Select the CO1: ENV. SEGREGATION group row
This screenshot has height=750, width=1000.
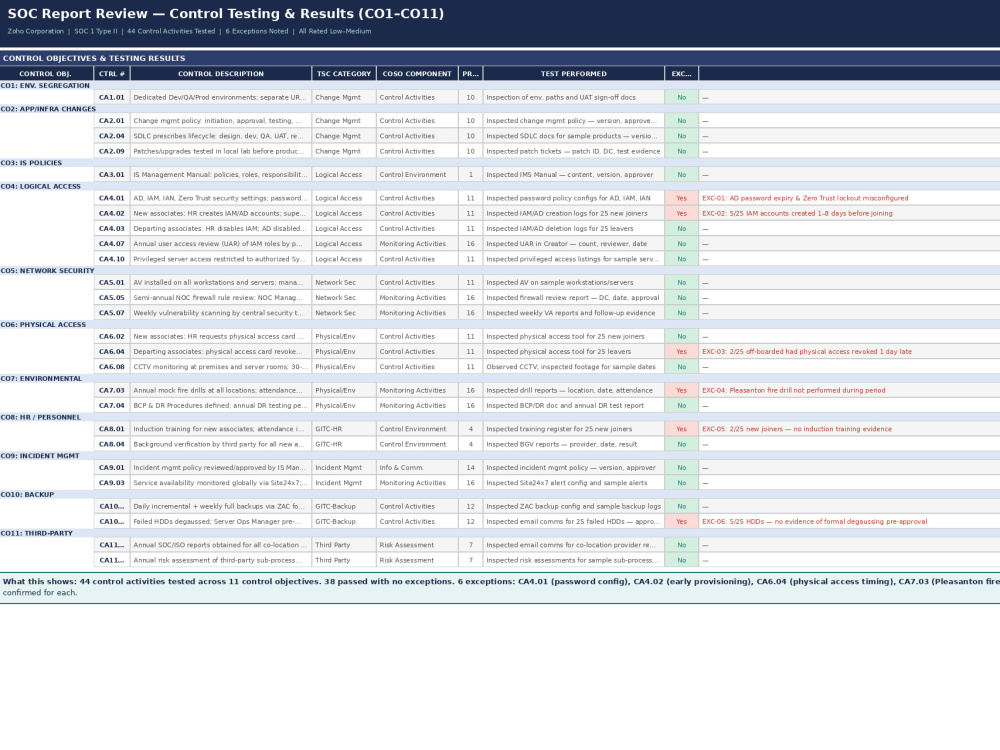pos(500,85)
